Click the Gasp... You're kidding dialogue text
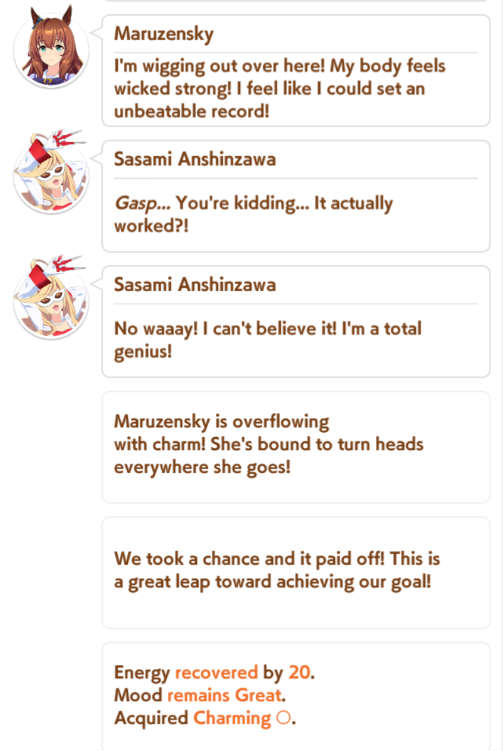 coord(253,214)
